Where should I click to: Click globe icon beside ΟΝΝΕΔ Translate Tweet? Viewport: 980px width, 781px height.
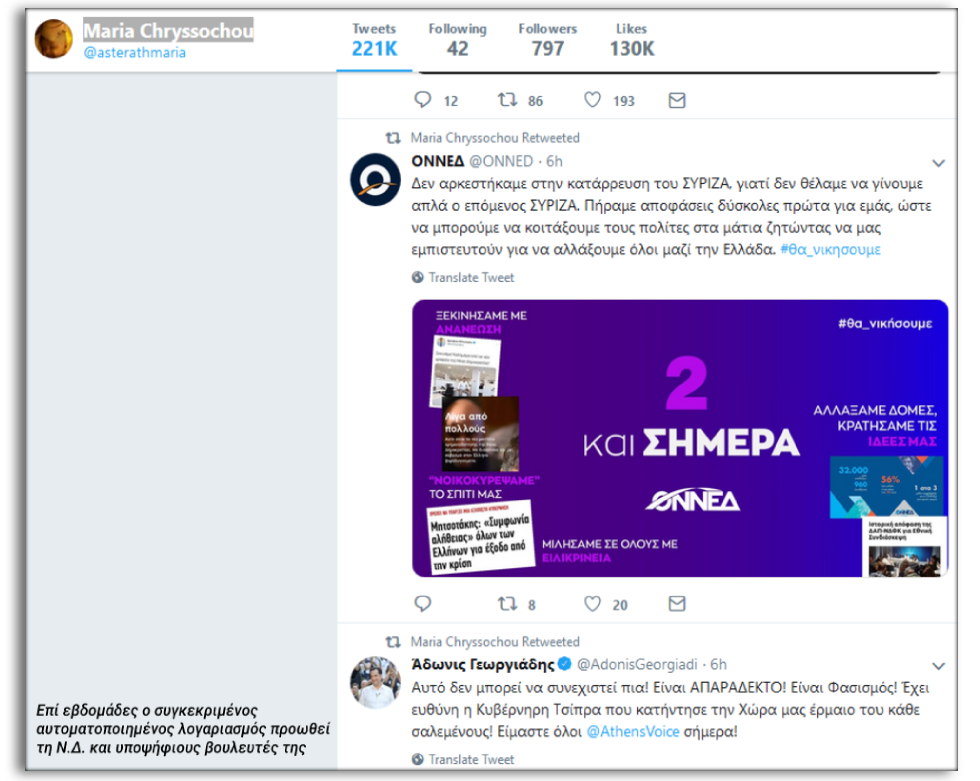(418, 277)
